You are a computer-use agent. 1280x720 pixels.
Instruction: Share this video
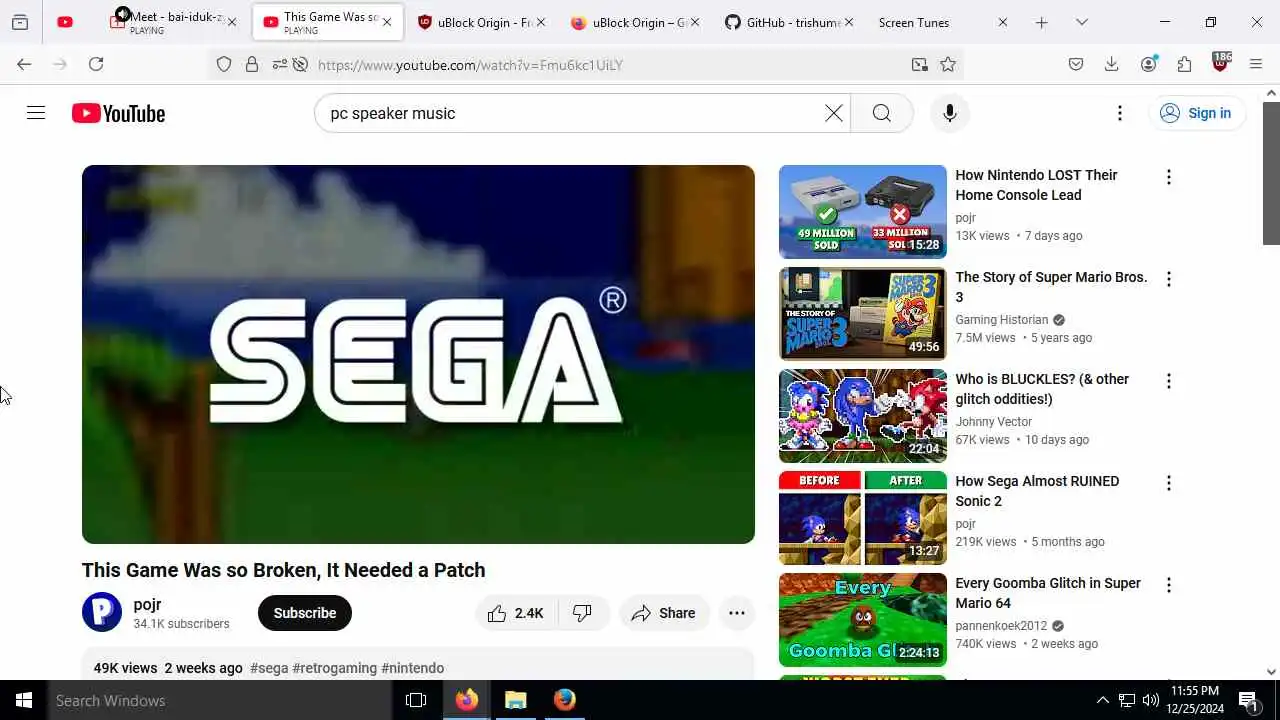(664, 613)
